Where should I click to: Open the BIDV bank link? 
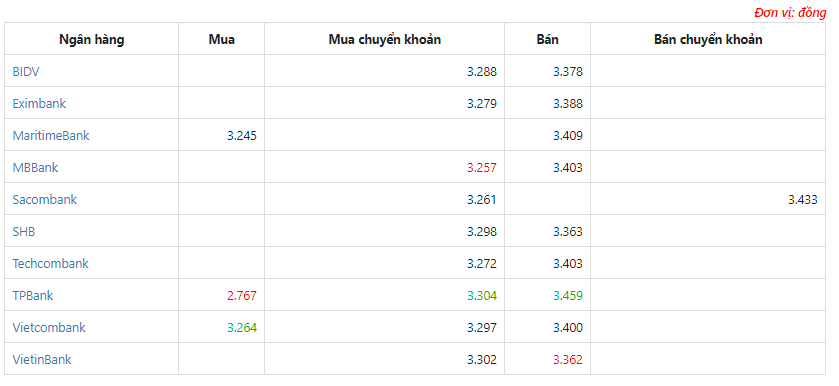26,71
